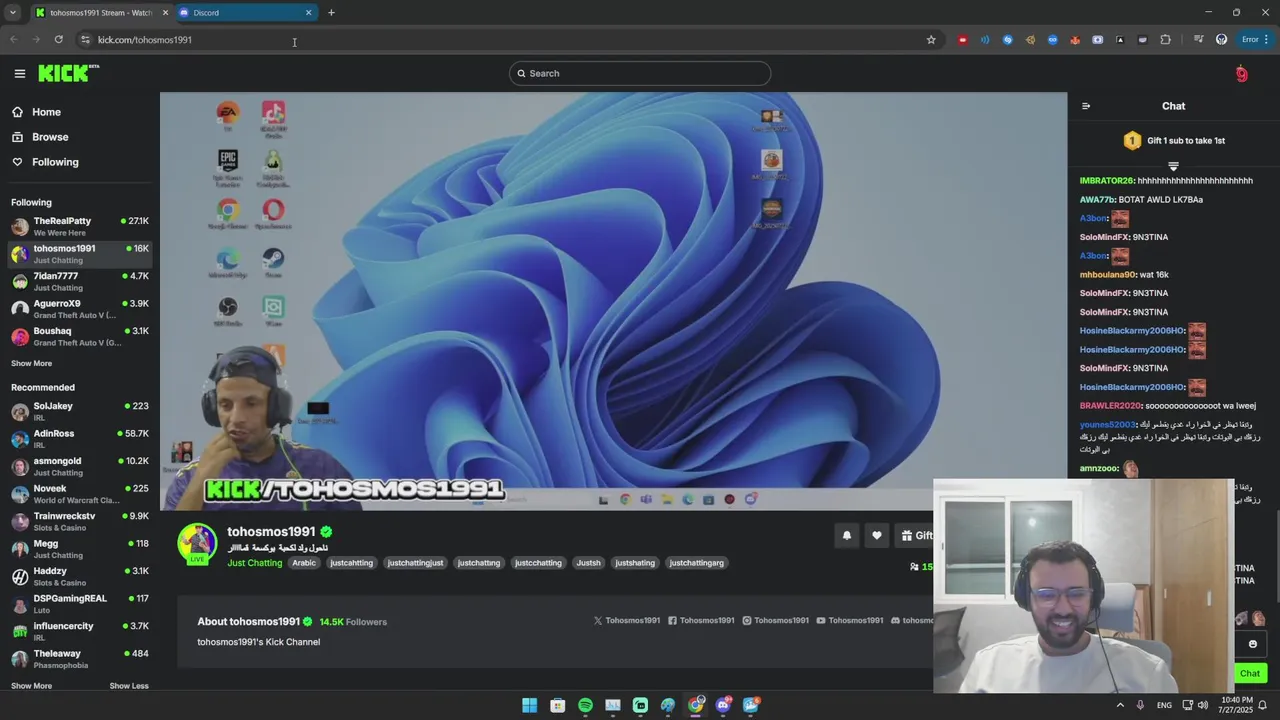Open 7idan7777 channel in sidebar
This screenshot has height=720, width=1280.
[80, 281]
